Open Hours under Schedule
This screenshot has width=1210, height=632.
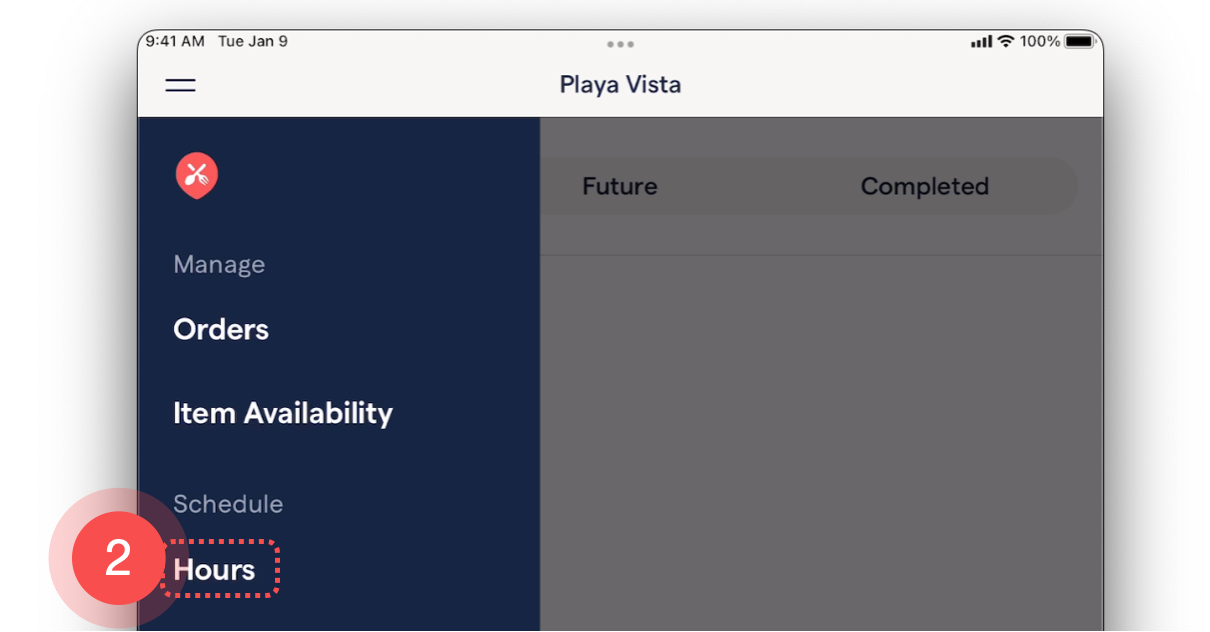coord(215,570)
